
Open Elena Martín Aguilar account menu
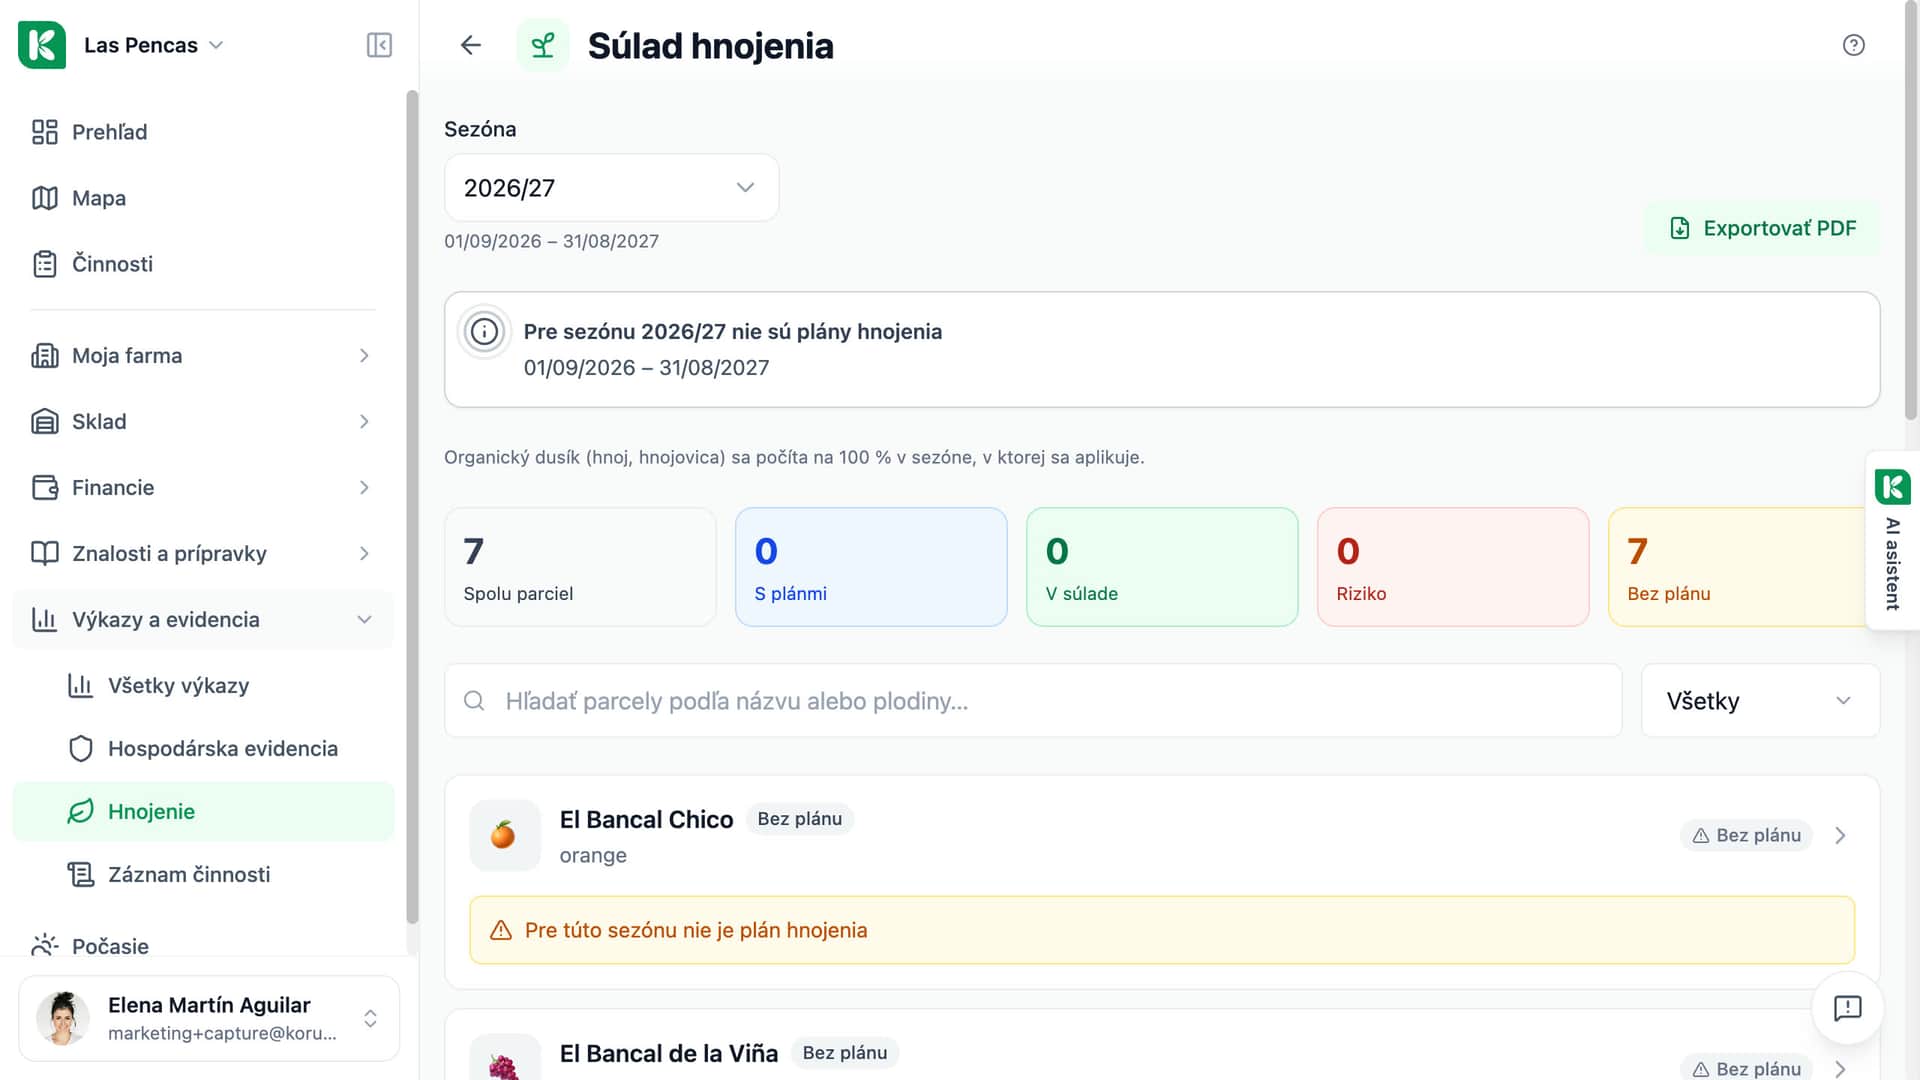click(209, 1018)
